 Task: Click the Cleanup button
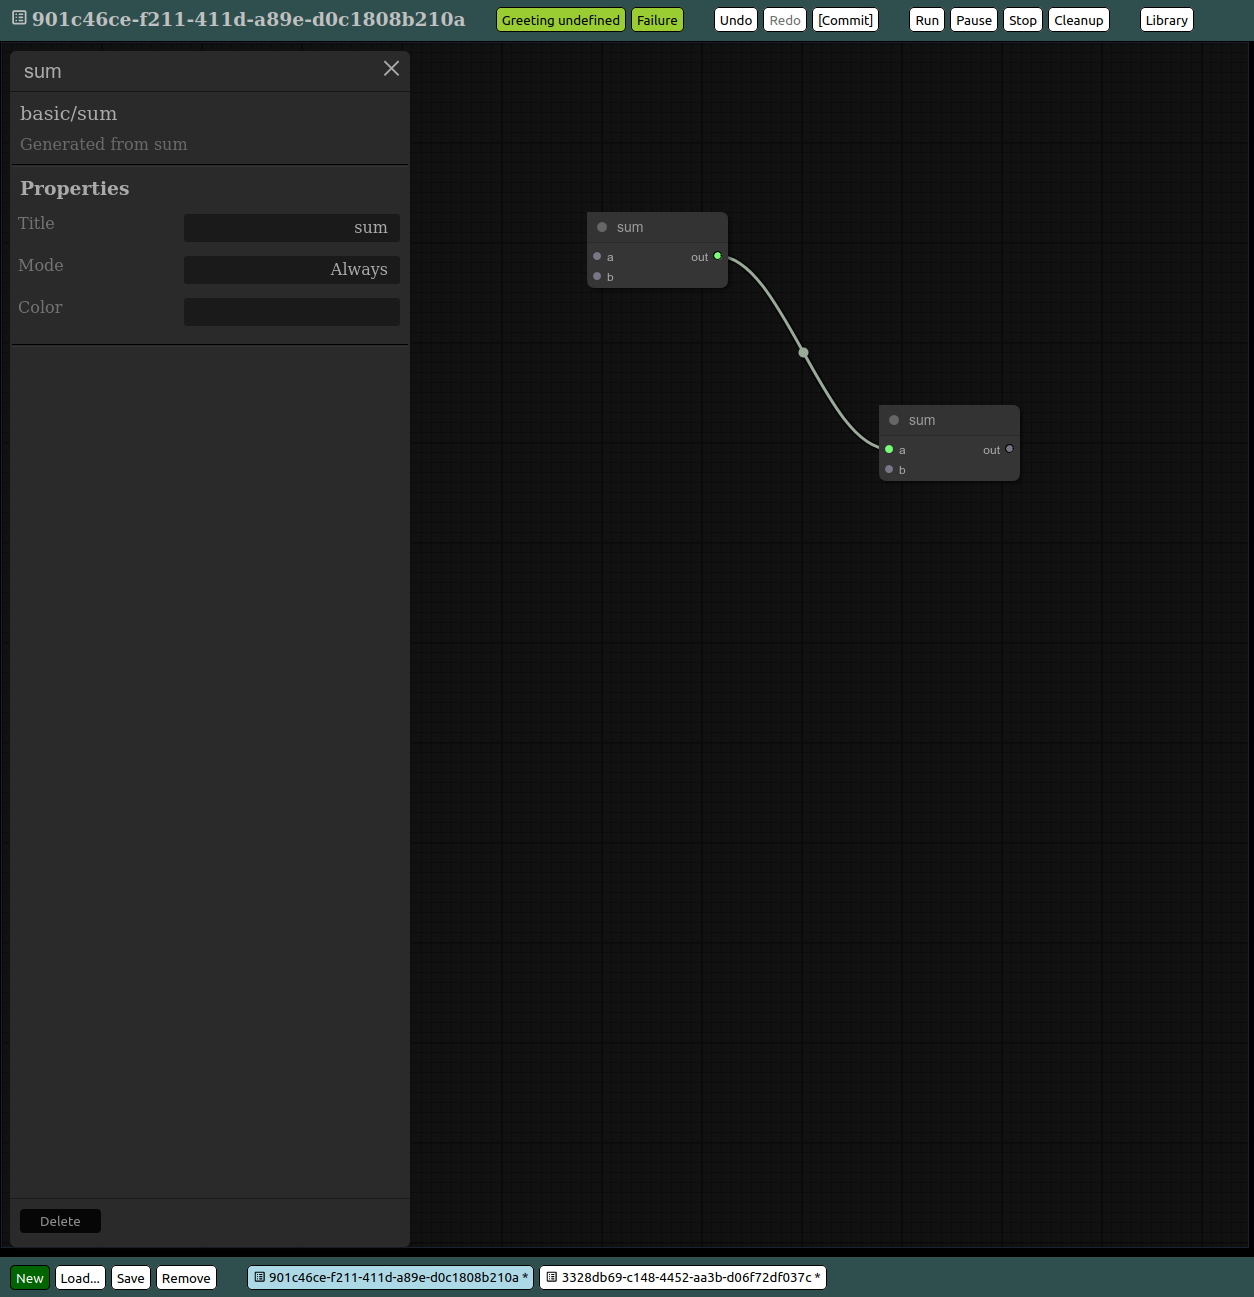(x=1079, y=20)
